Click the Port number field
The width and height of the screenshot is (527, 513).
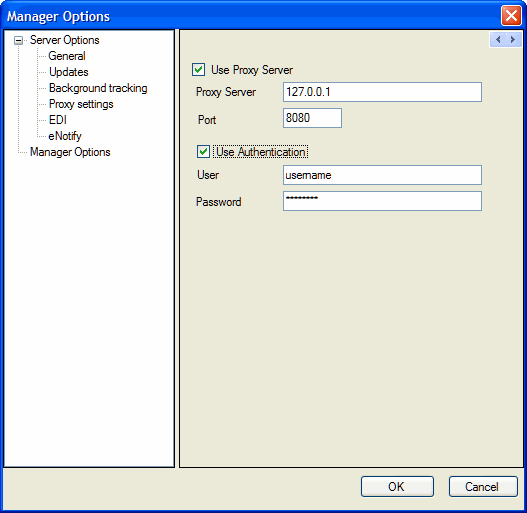pos(312,118)
